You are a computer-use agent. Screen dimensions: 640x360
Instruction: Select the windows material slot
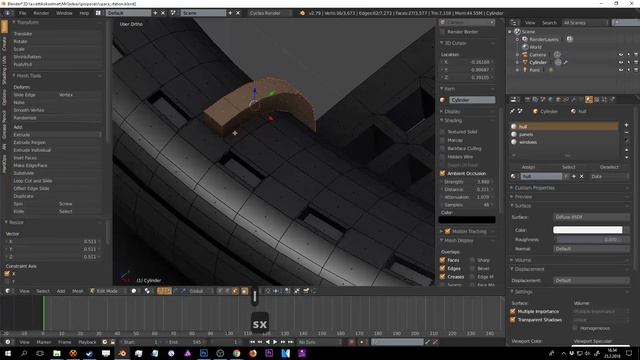pos(565,142)
